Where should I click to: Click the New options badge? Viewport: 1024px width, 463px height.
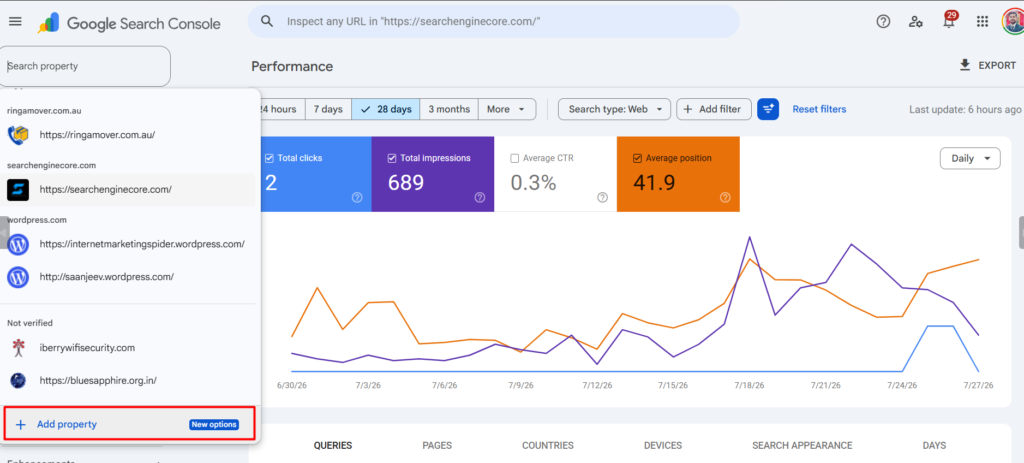click(x=214, y=424)
